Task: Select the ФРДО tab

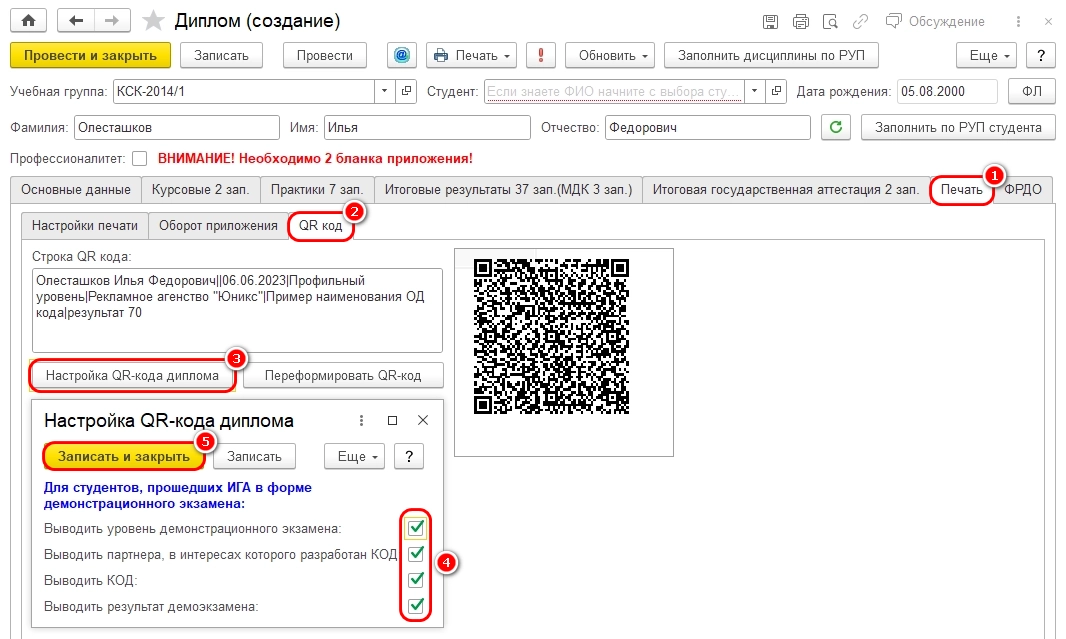Action: 1022,190
